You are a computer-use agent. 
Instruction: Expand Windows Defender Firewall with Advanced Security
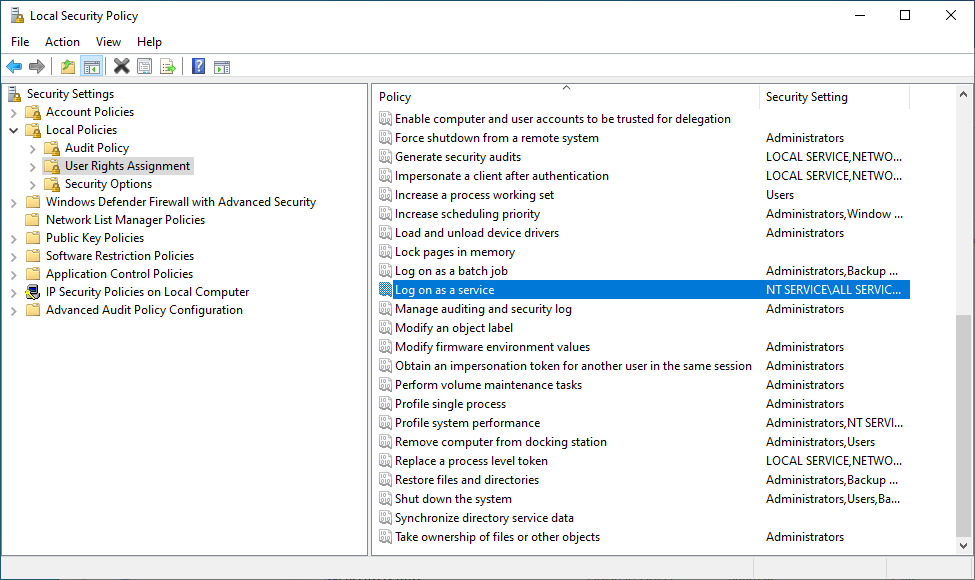14,202
